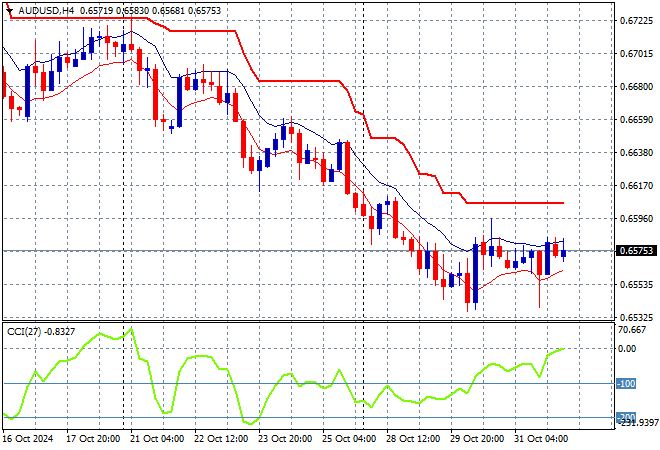The width and height of the screenshot is (660, 450).
Task: Click the 31 Oct 04:00 time label
Action: click(541, 439)
